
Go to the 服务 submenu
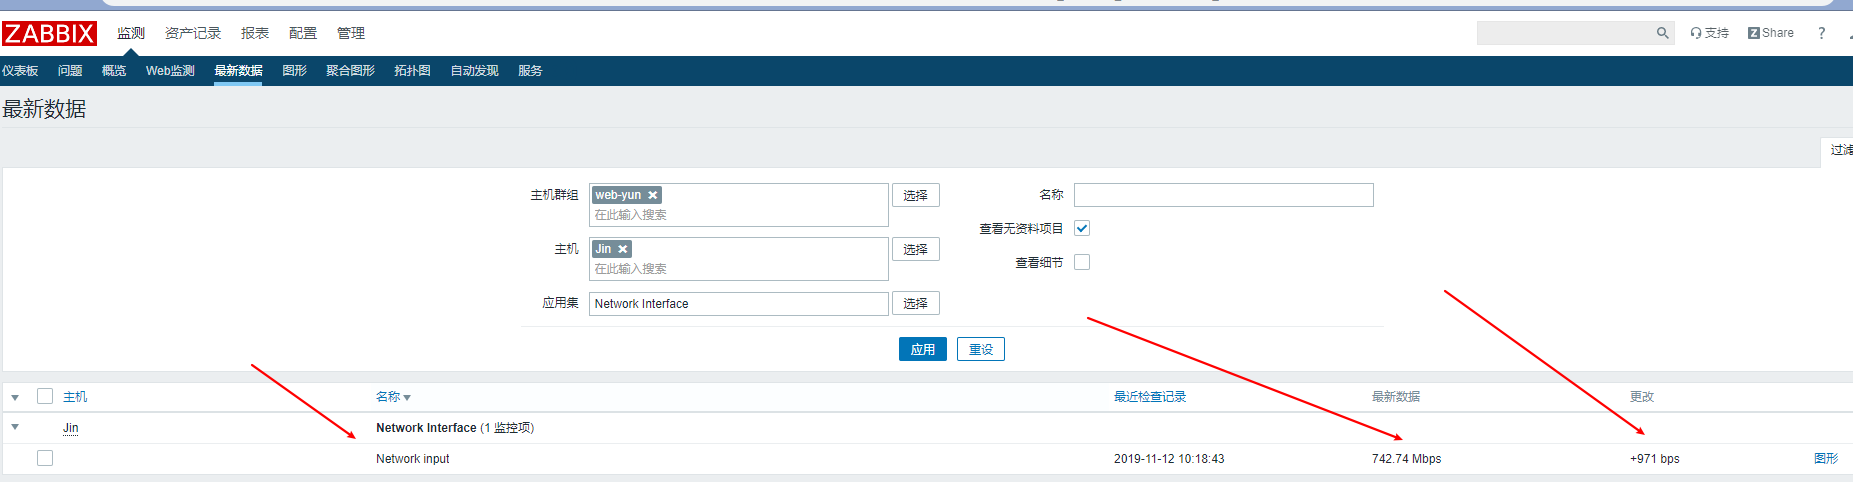[x=530, y=71]
